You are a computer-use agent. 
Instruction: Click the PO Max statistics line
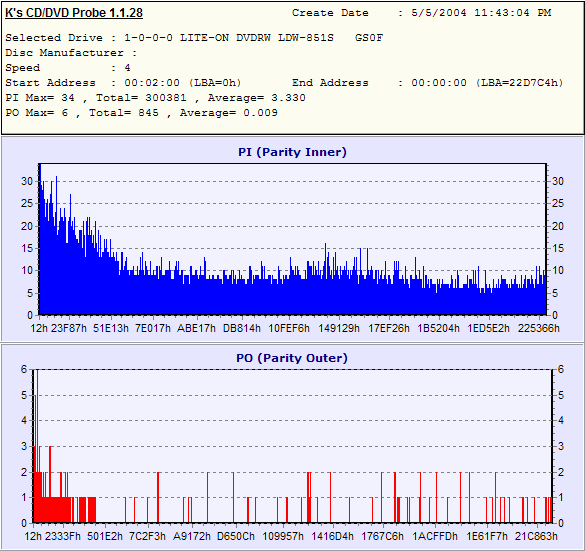click(141, 113)
